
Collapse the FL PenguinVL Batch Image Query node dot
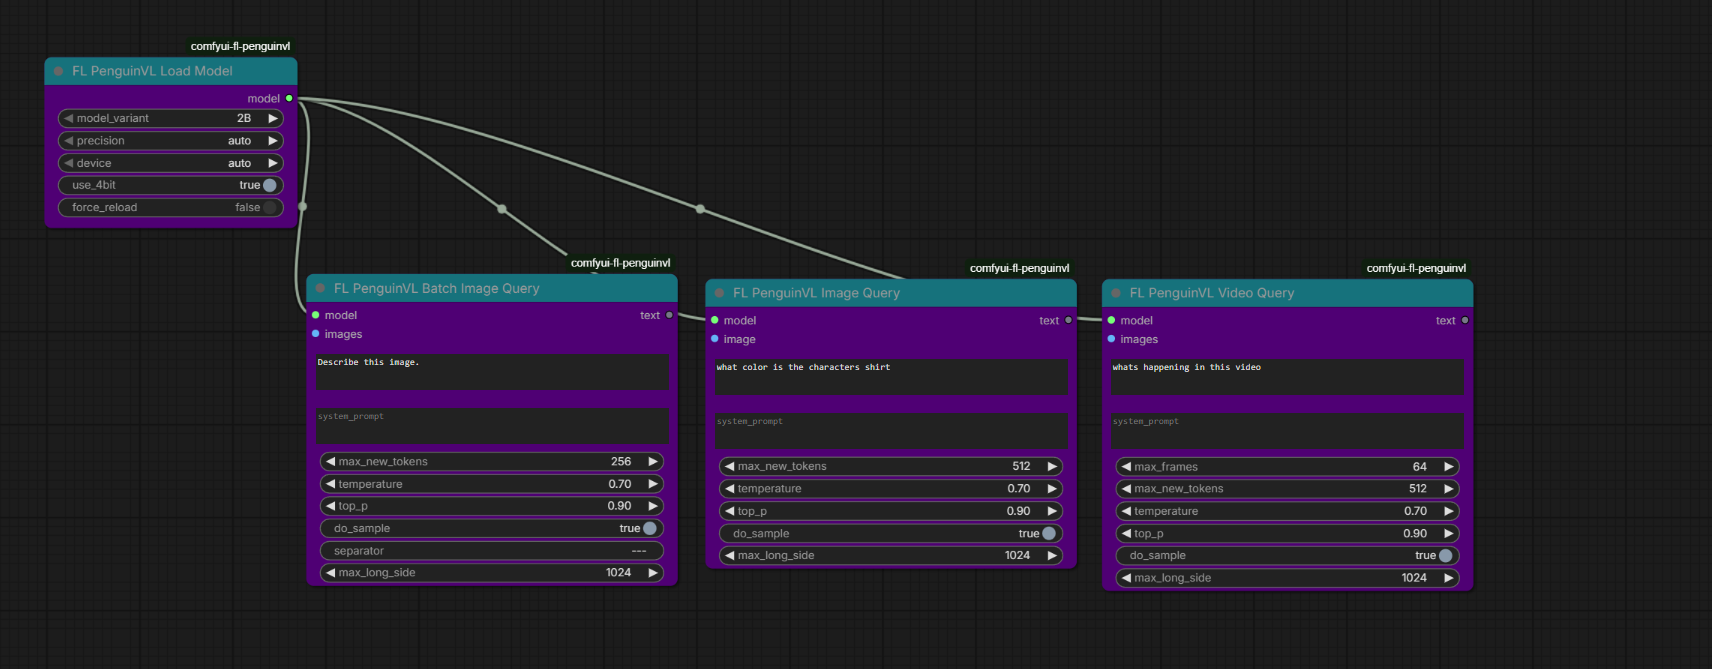tap(321, 289)
